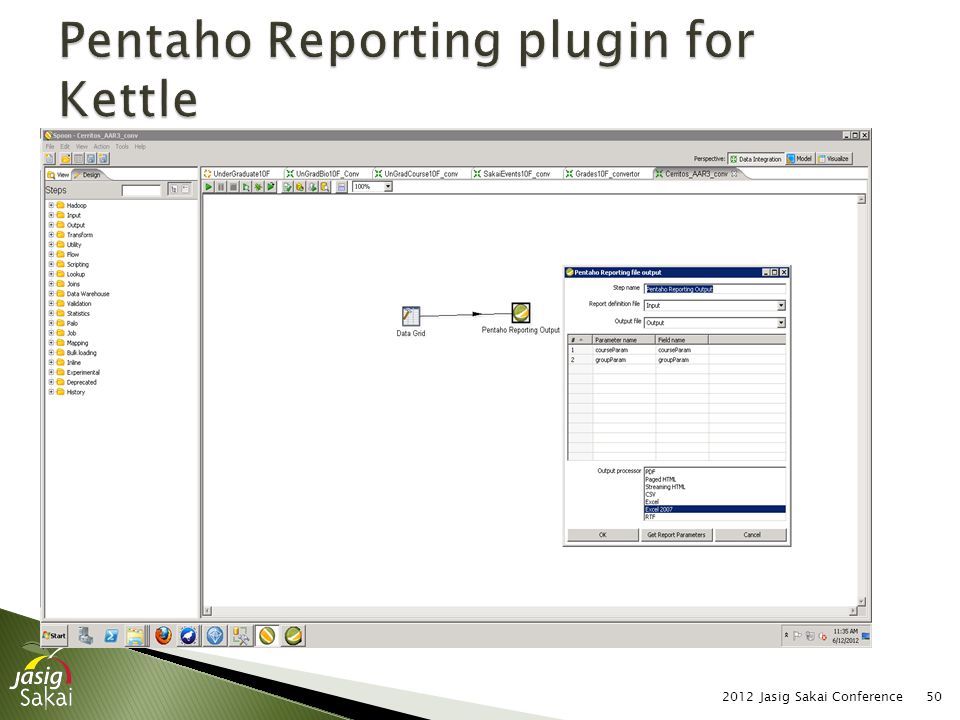Click the Get SQL icon
960x720 pixels.
(312, 187)
